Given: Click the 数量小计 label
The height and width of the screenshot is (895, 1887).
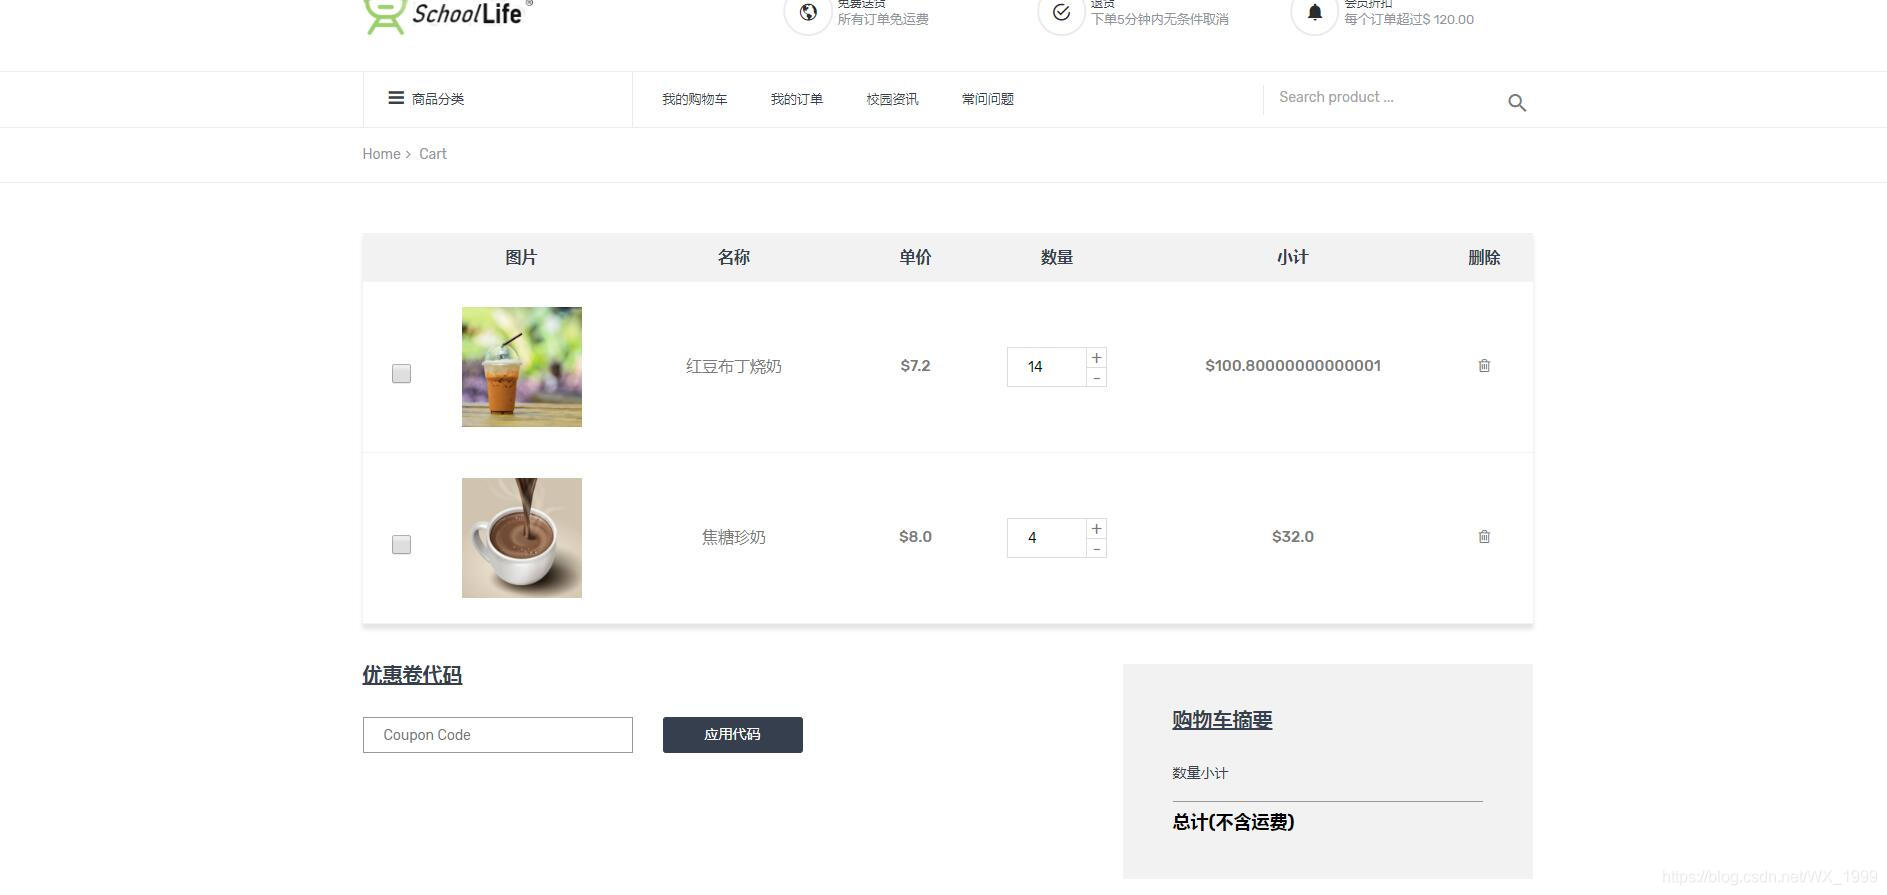Looking at the screenshot, I should point(1200,773).
